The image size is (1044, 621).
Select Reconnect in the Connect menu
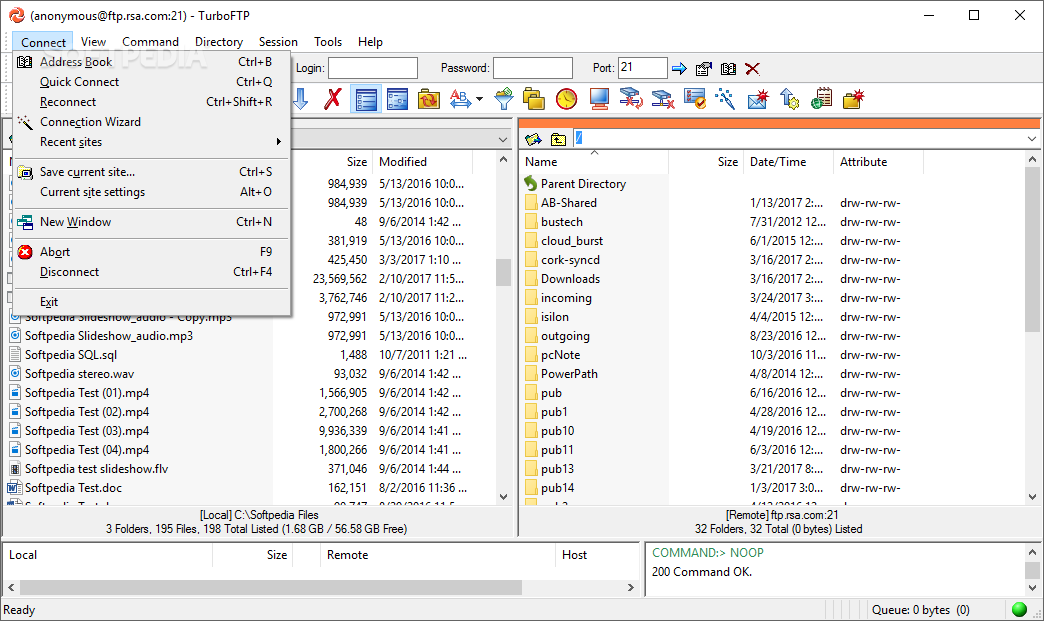pyautogui.click(x=152, y=102)
